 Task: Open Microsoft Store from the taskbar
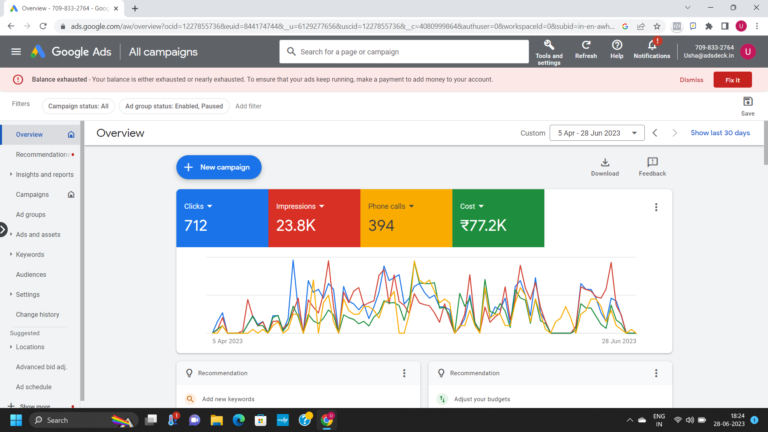point(261,420)
